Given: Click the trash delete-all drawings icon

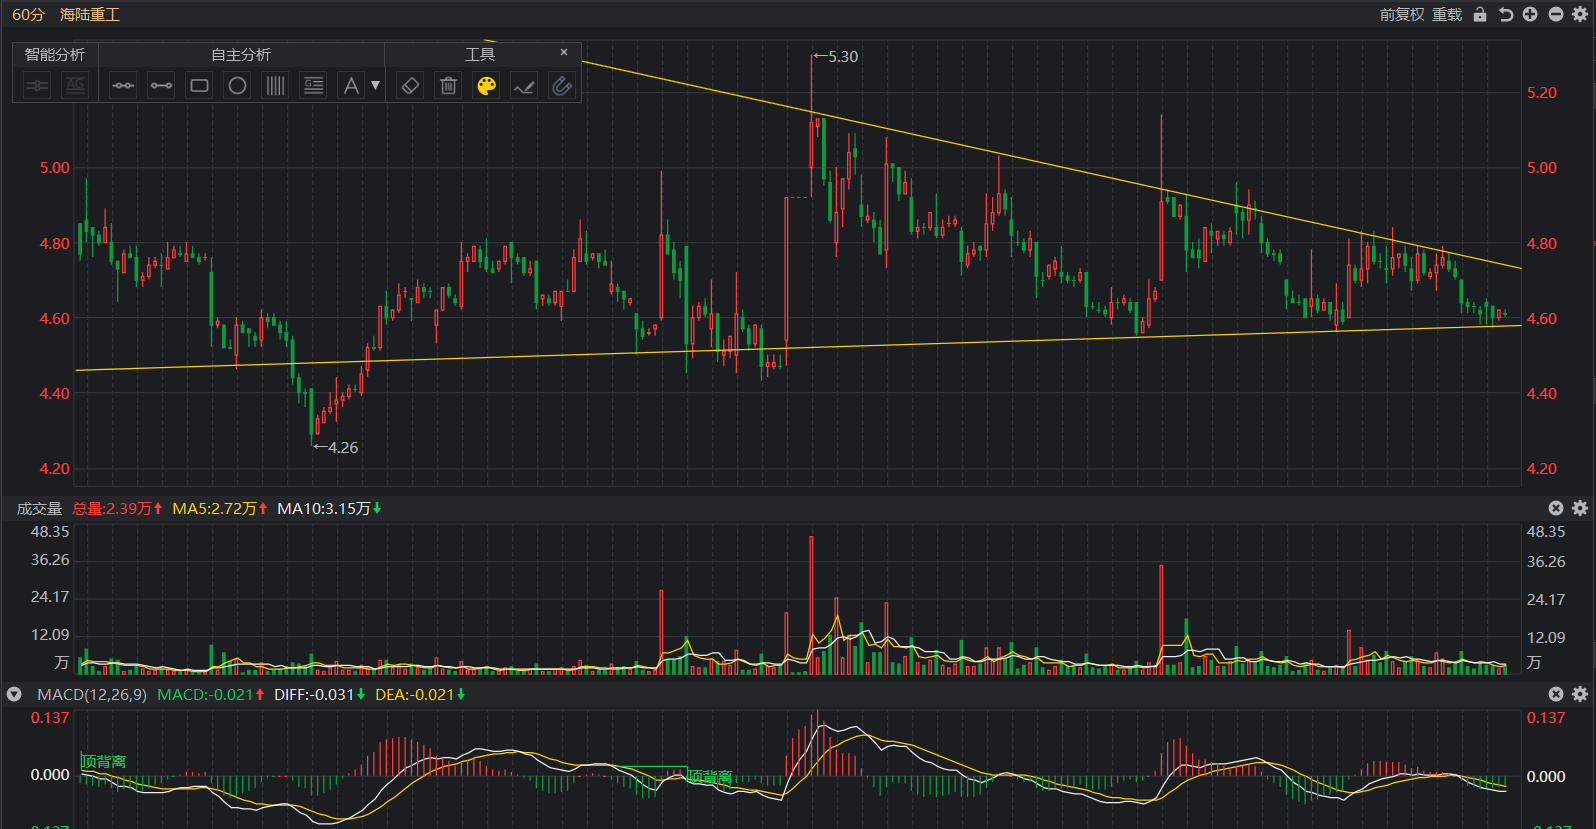Looking at the screenshot, I should pos(448,86).
